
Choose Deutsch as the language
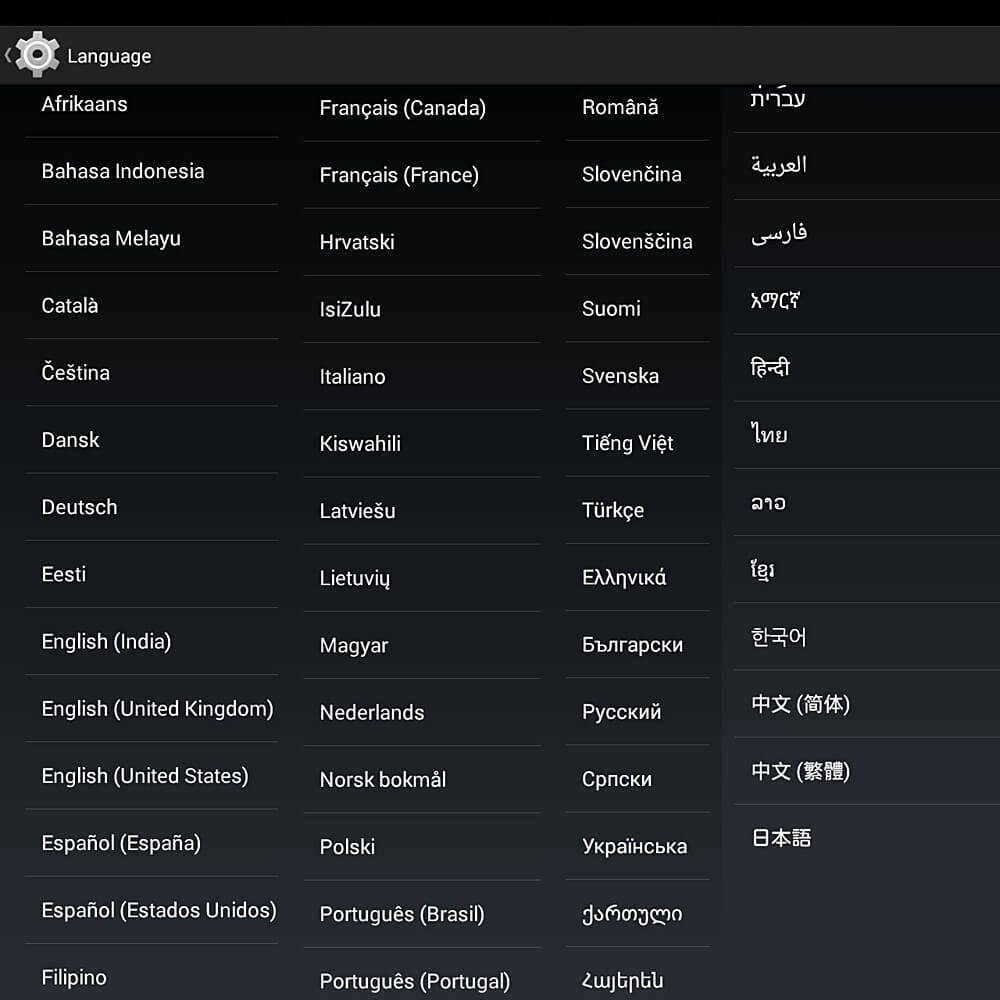click(151, 507)
